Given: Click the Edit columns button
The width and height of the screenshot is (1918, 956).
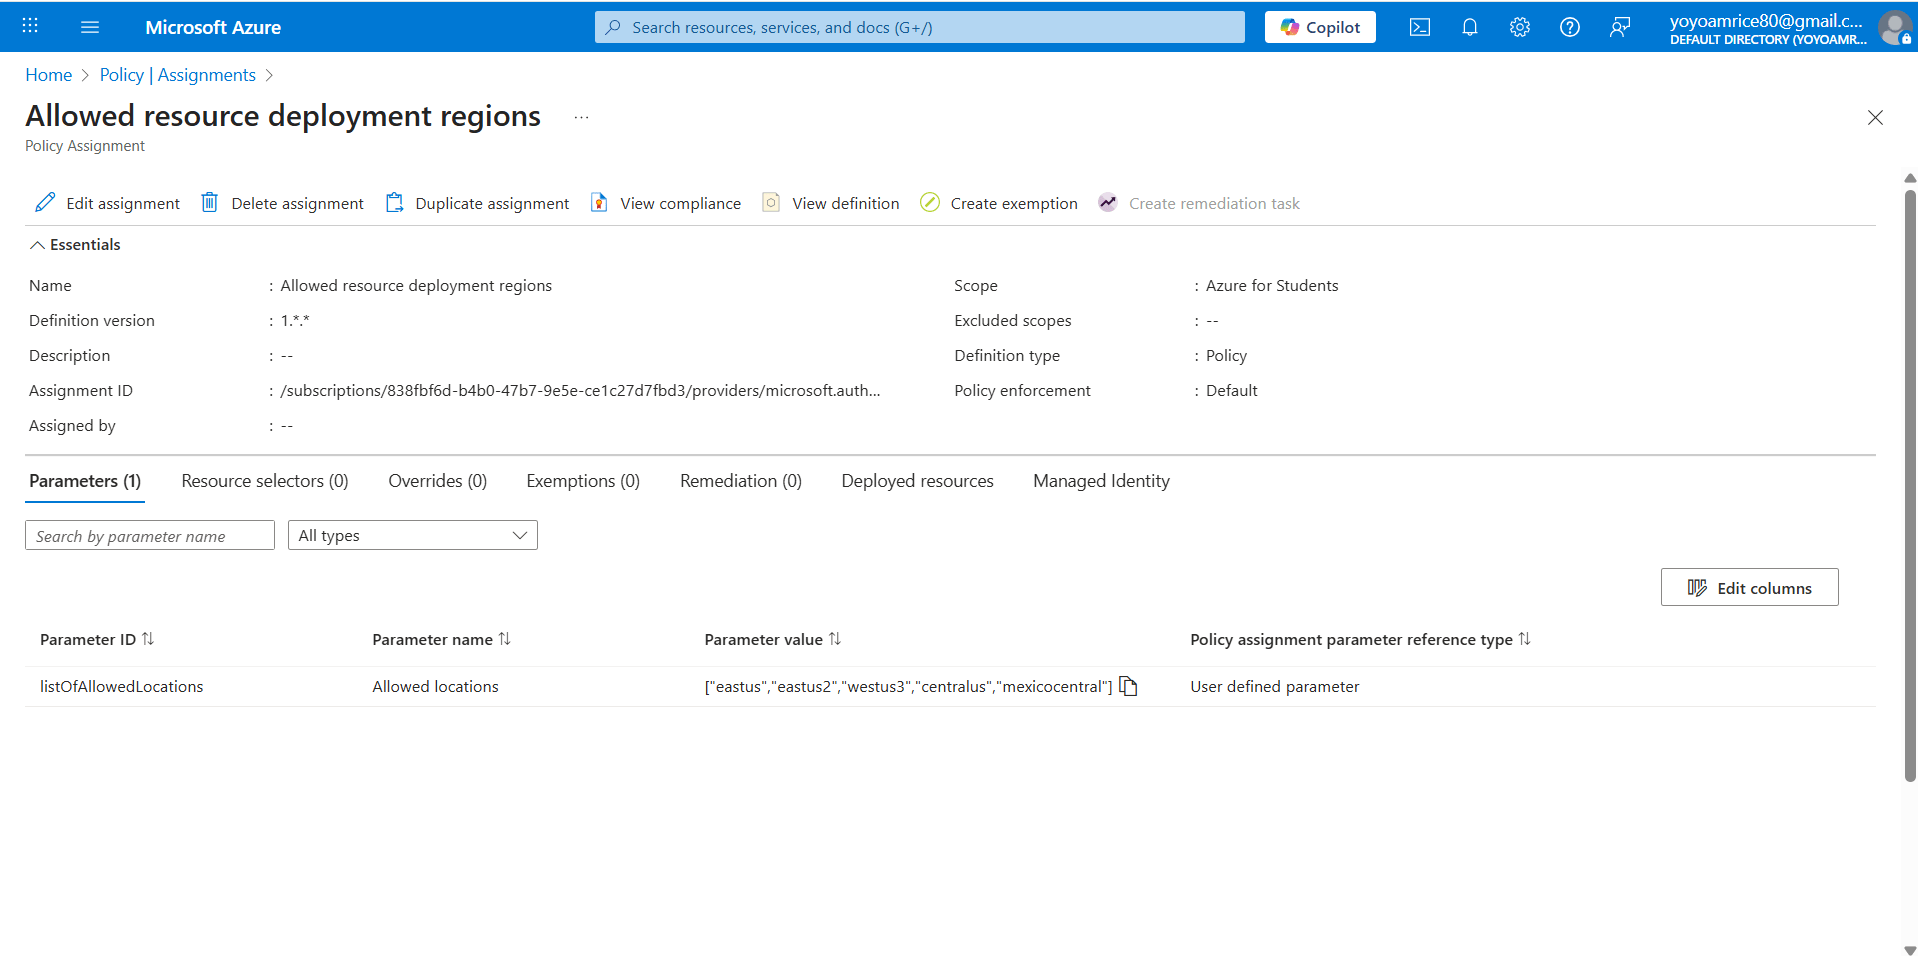Looking at the screenshot, I should pyautogui.click(x=1749, y=587).
